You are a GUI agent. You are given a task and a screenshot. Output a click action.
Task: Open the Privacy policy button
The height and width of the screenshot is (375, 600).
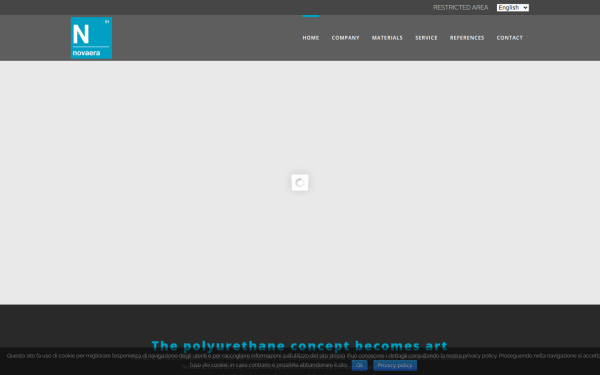pyautogui.click(x=395, y=365)
